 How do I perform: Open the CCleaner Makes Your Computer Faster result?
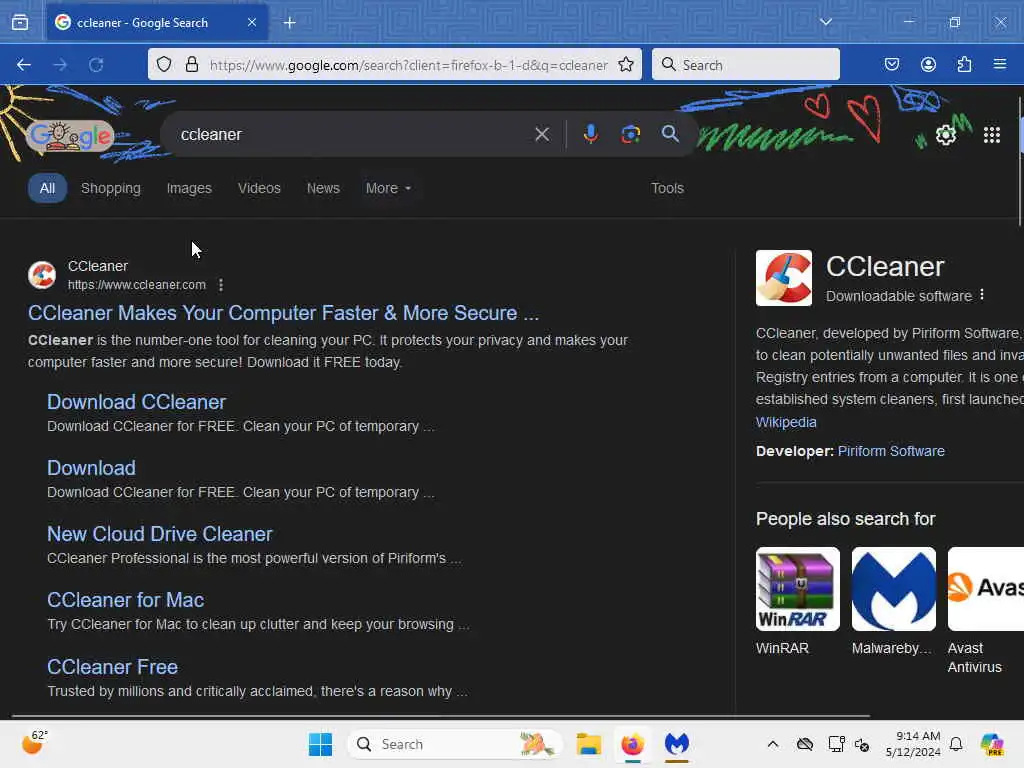[283, 313]
